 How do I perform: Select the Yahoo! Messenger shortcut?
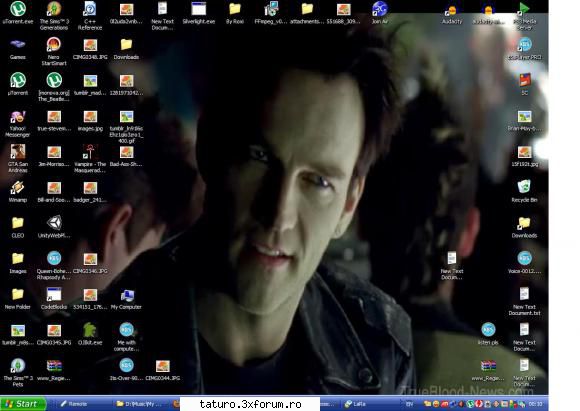(x=18, y=124)
